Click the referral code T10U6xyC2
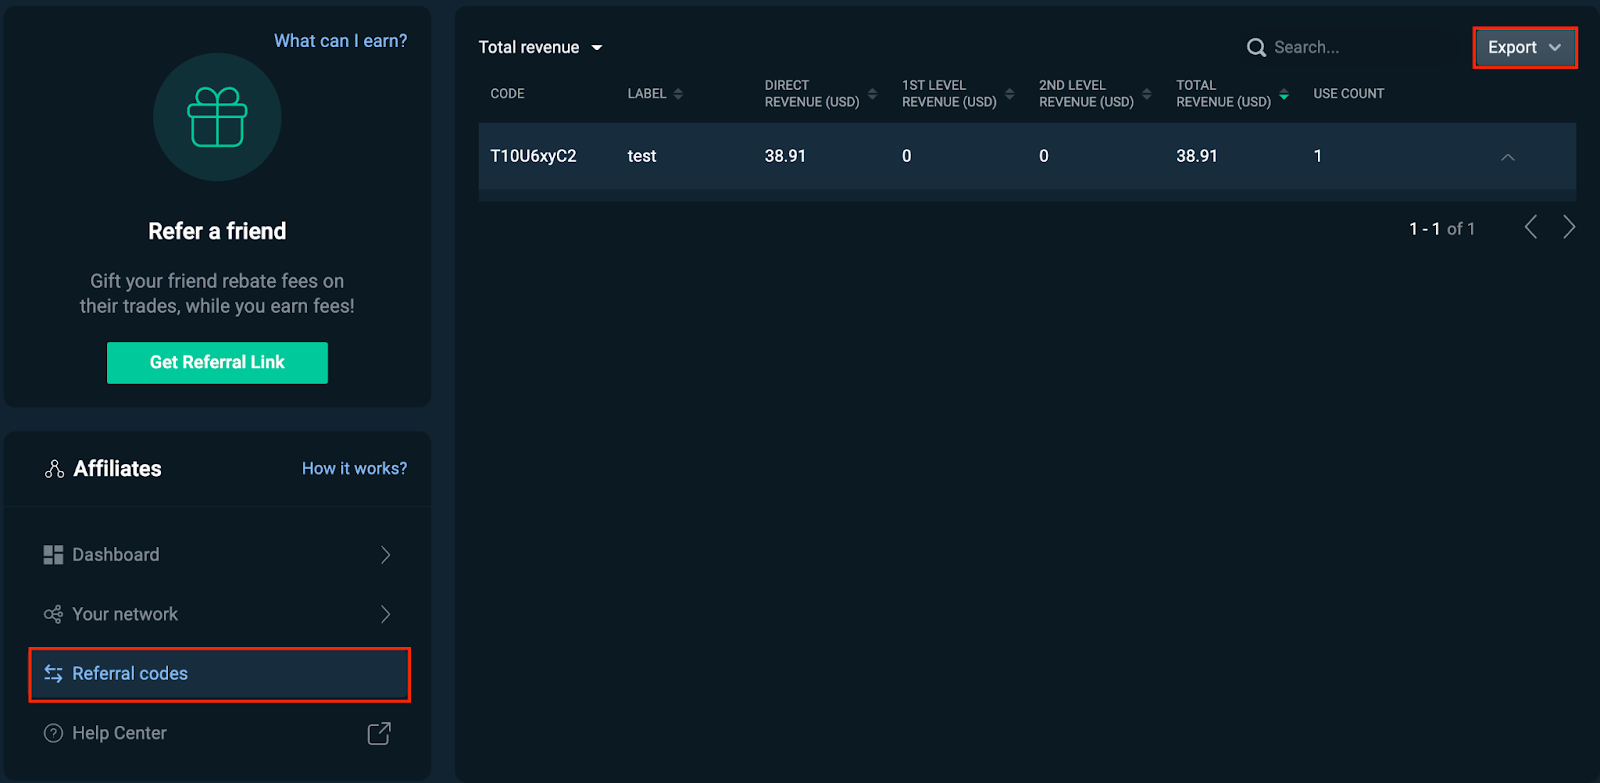Viewport: 1600px width, 783px height. [533, 156]
